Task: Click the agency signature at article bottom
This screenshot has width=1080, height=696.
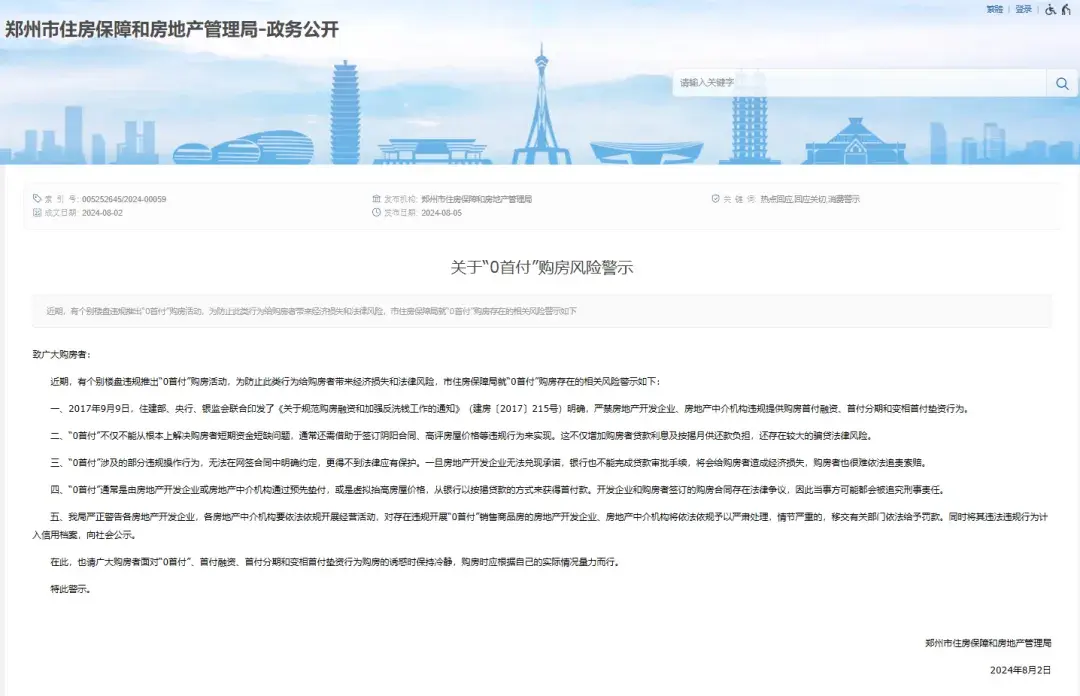Action: coord(988,643)
